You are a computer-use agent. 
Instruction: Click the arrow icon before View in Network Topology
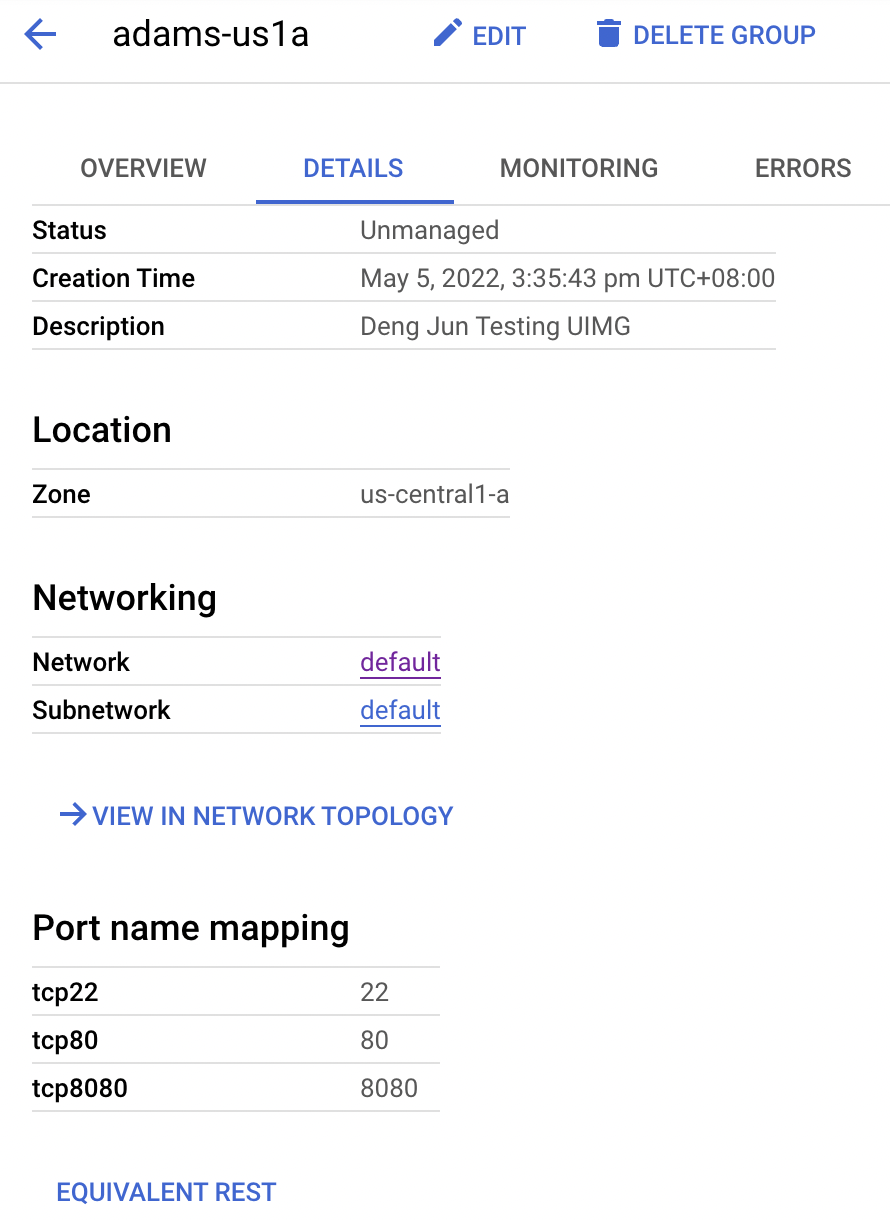pos(72,815)
